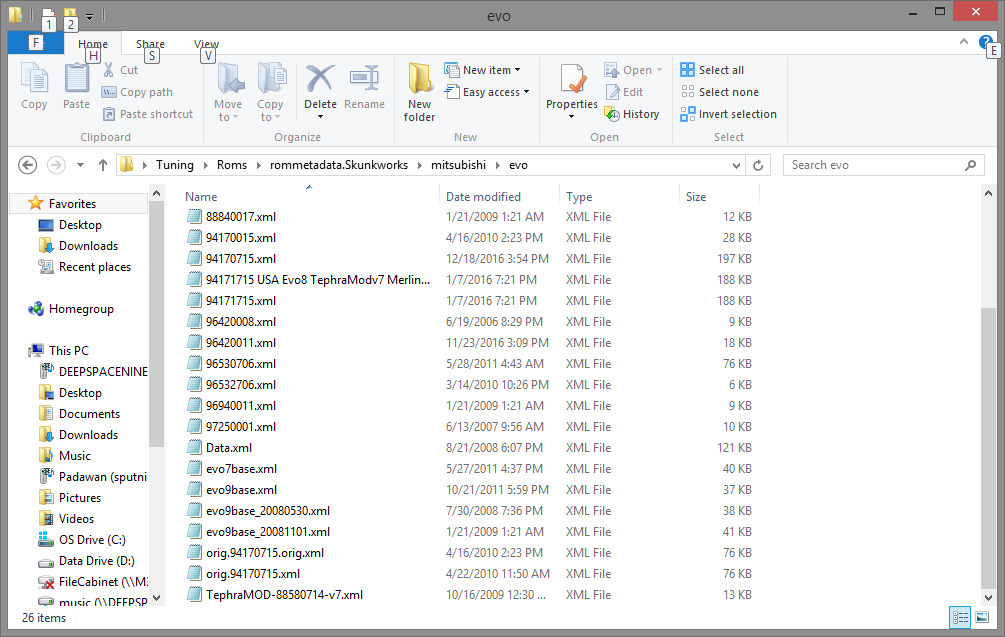Switch to the View ribbon tab

coord(206,44)
